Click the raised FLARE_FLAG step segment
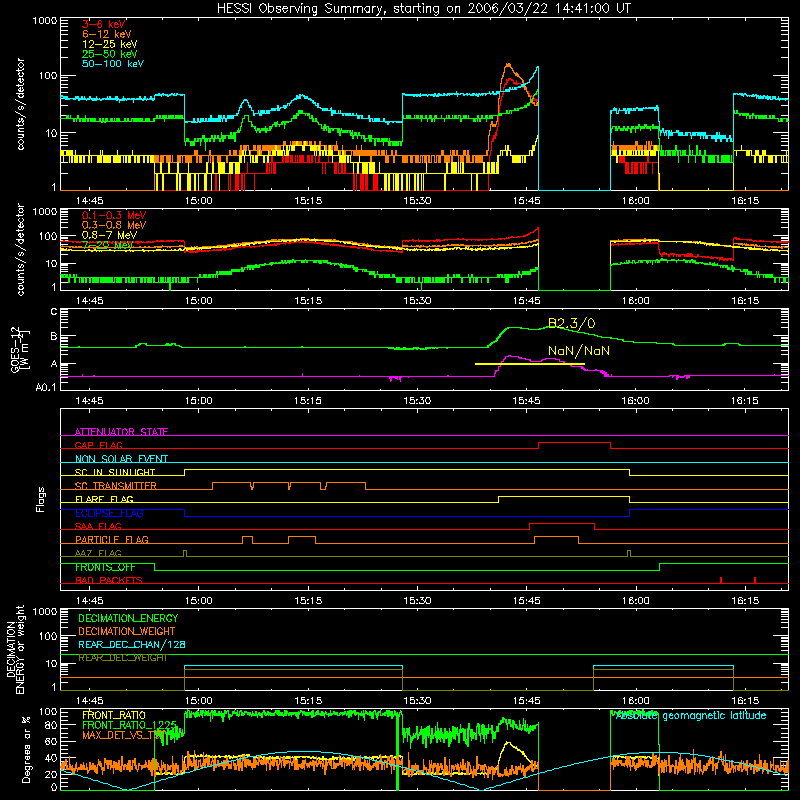The image size is (800, 800). (564, 496)
